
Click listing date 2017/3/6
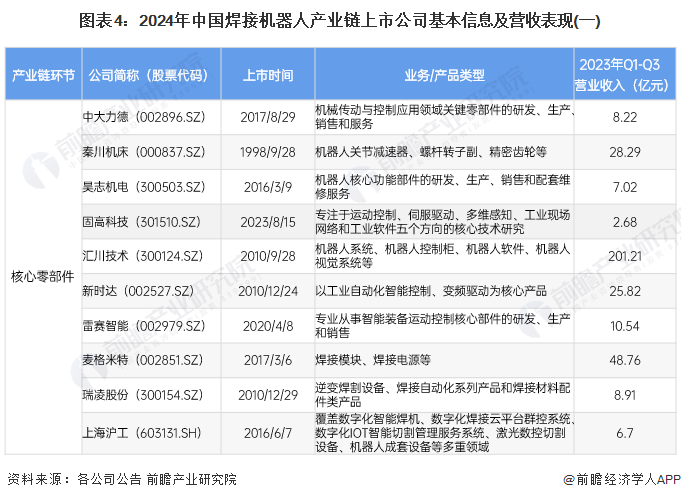pos(268,360)
